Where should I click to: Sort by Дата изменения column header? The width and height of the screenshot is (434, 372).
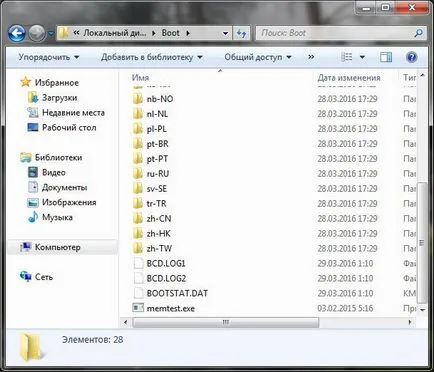tap(349, 77)
